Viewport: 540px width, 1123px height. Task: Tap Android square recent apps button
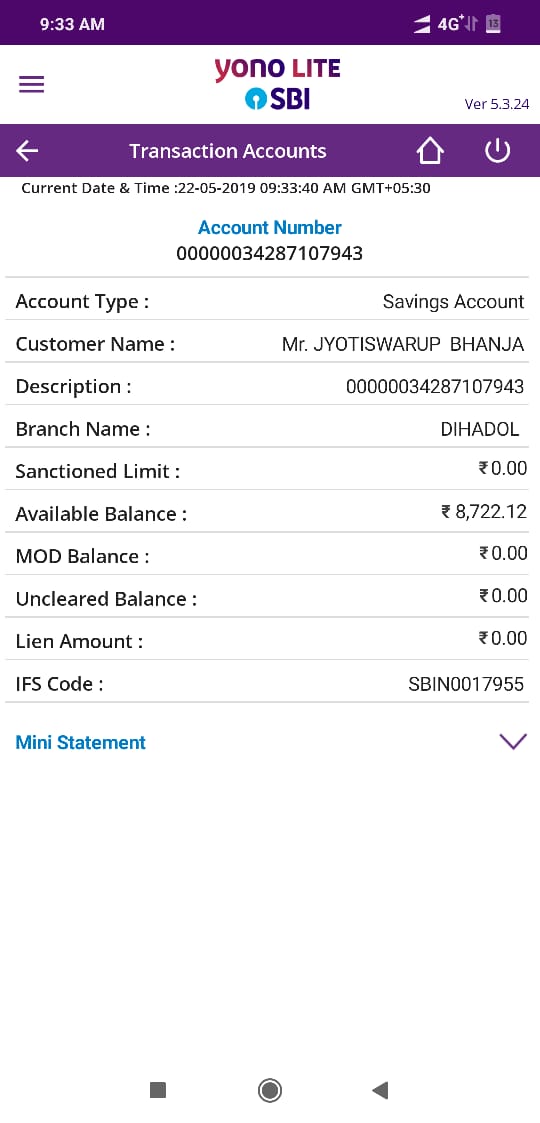click(158, 1090)
